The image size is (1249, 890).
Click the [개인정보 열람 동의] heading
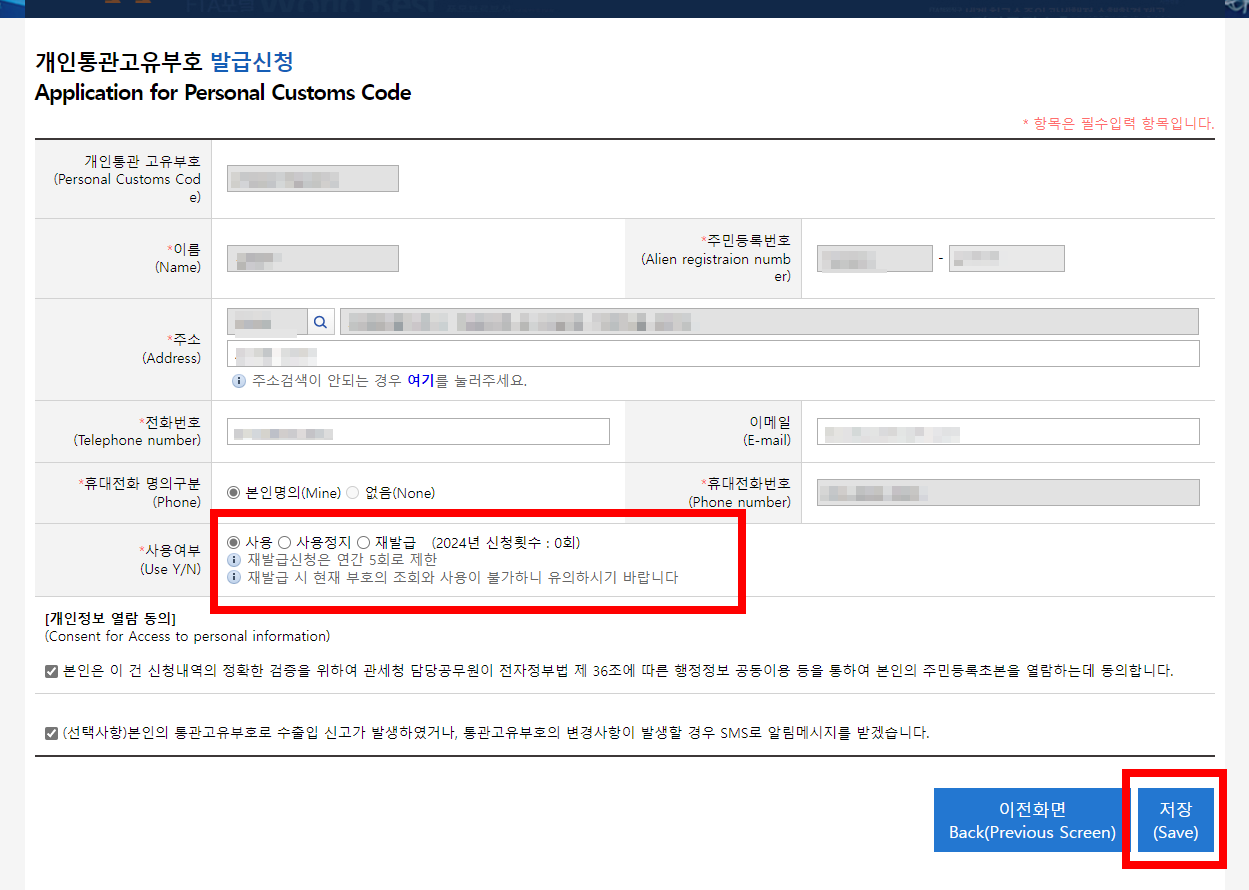[110, 618]
